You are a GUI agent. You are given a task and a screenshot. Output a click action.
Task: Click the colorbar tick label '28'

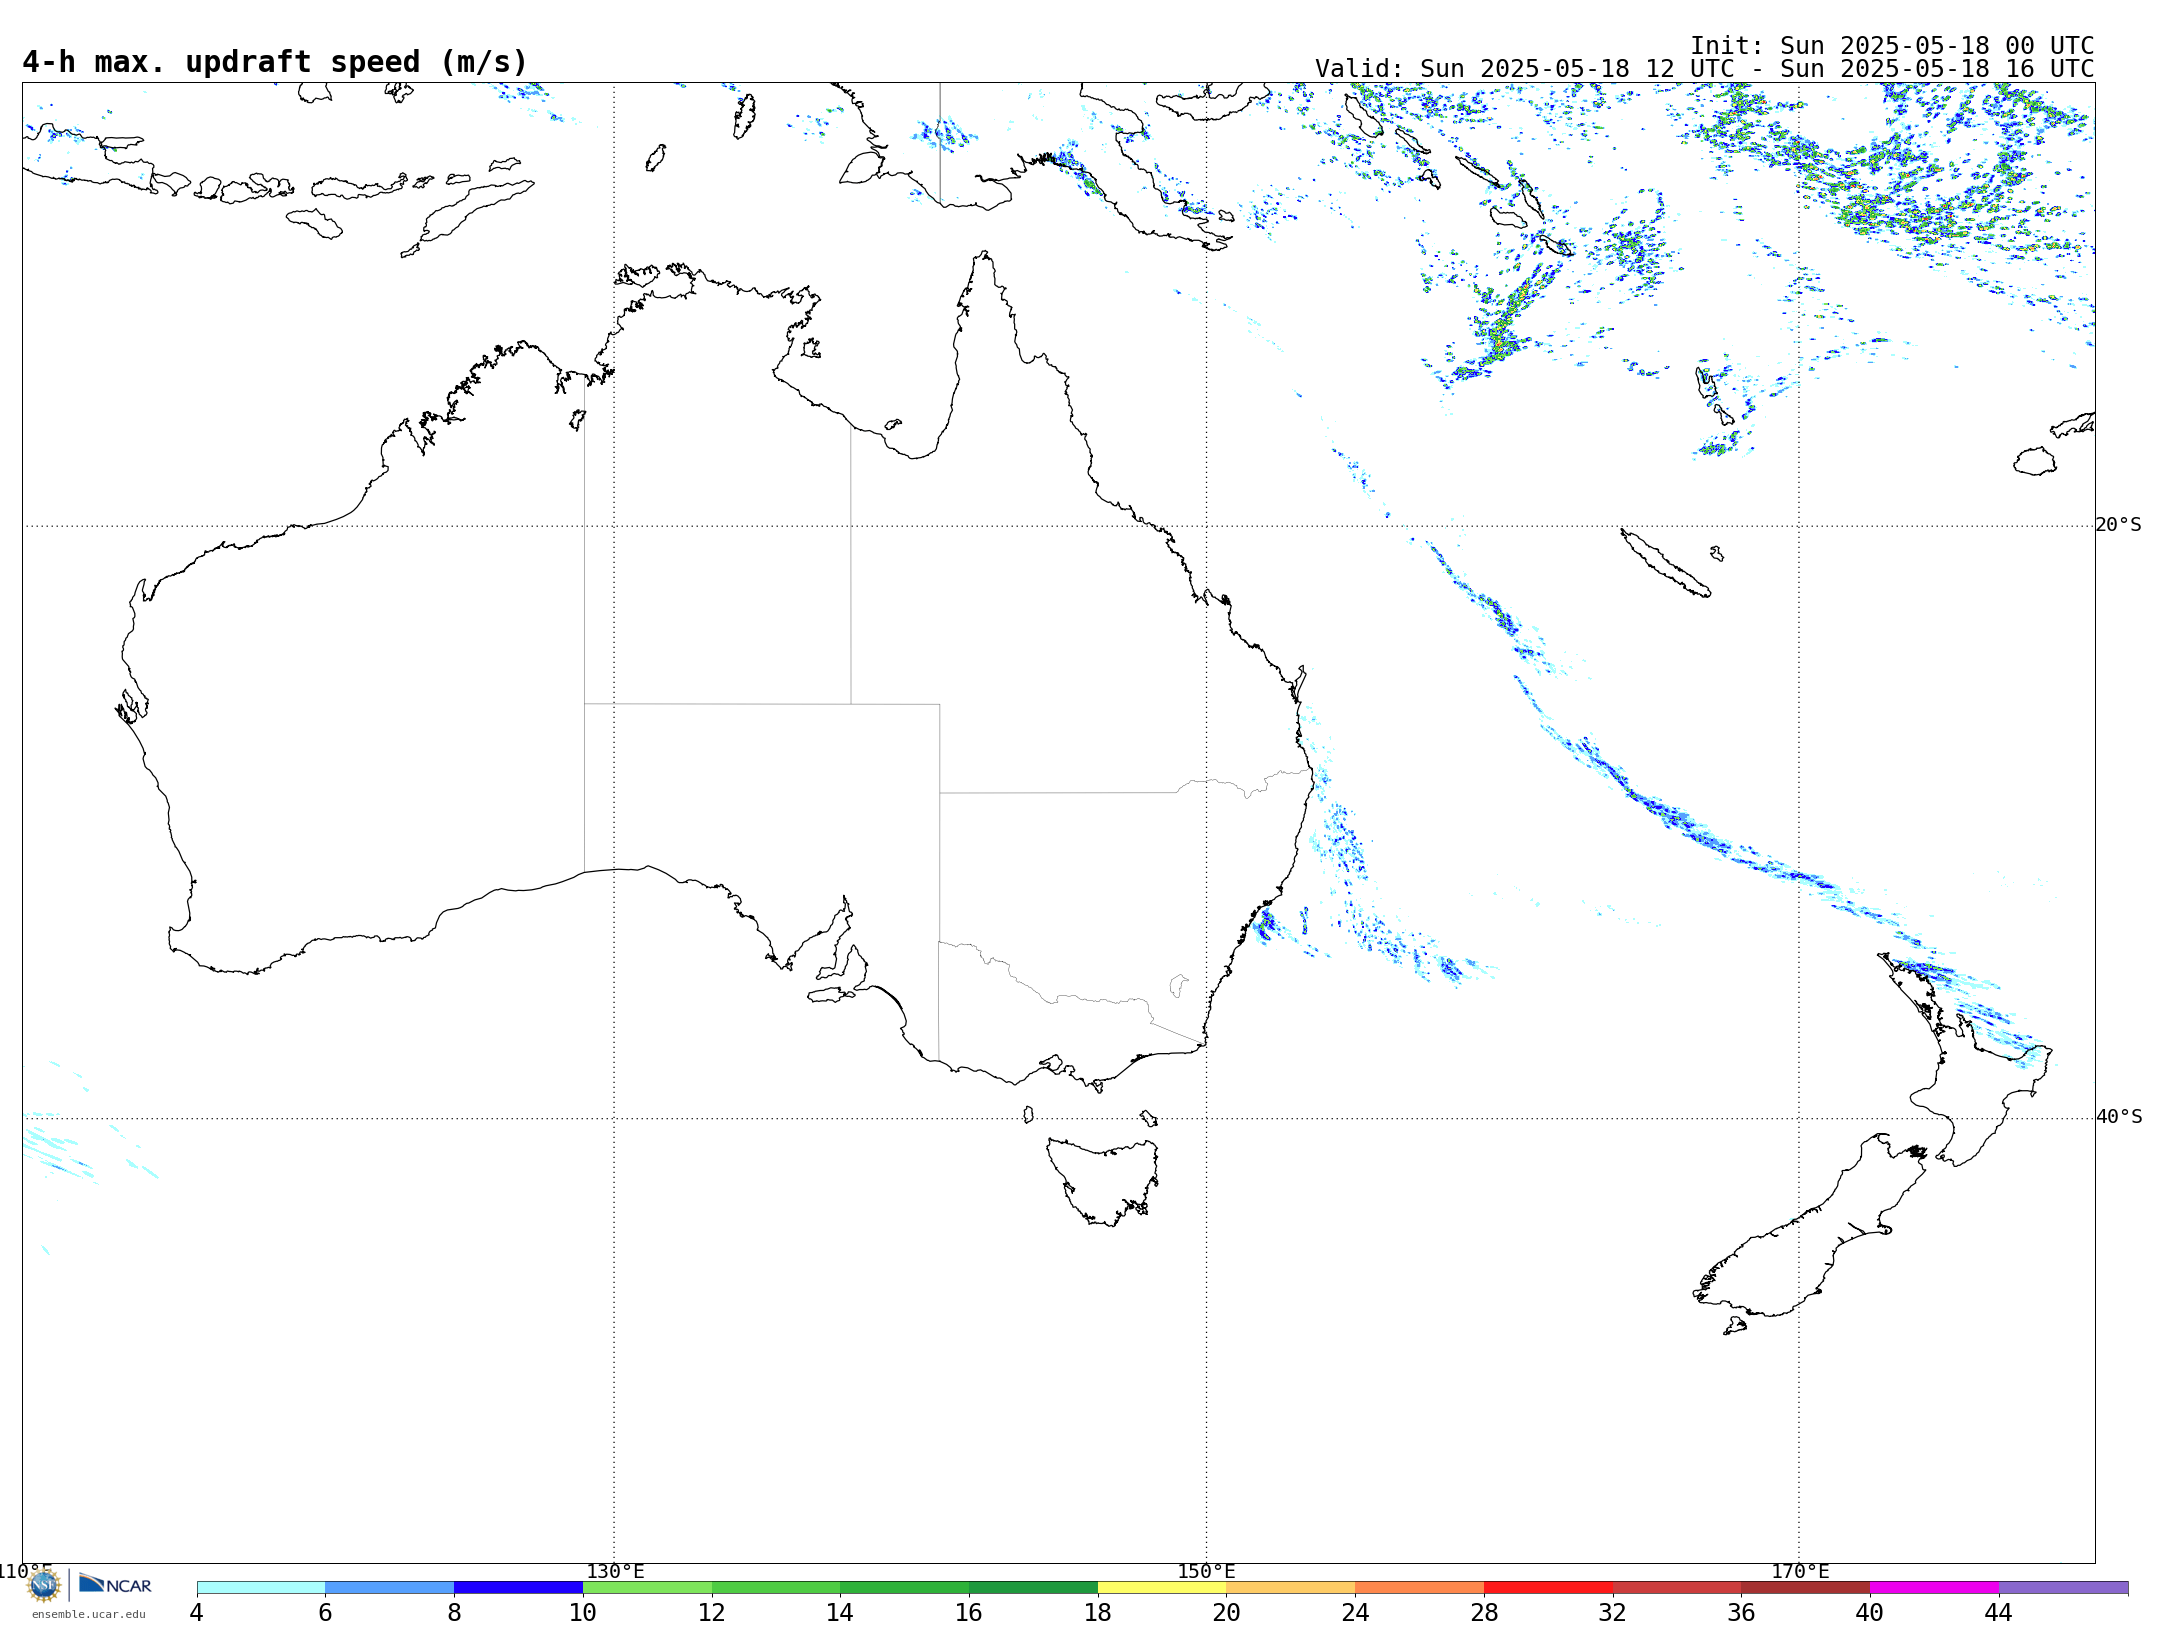click(1484, 1613)
